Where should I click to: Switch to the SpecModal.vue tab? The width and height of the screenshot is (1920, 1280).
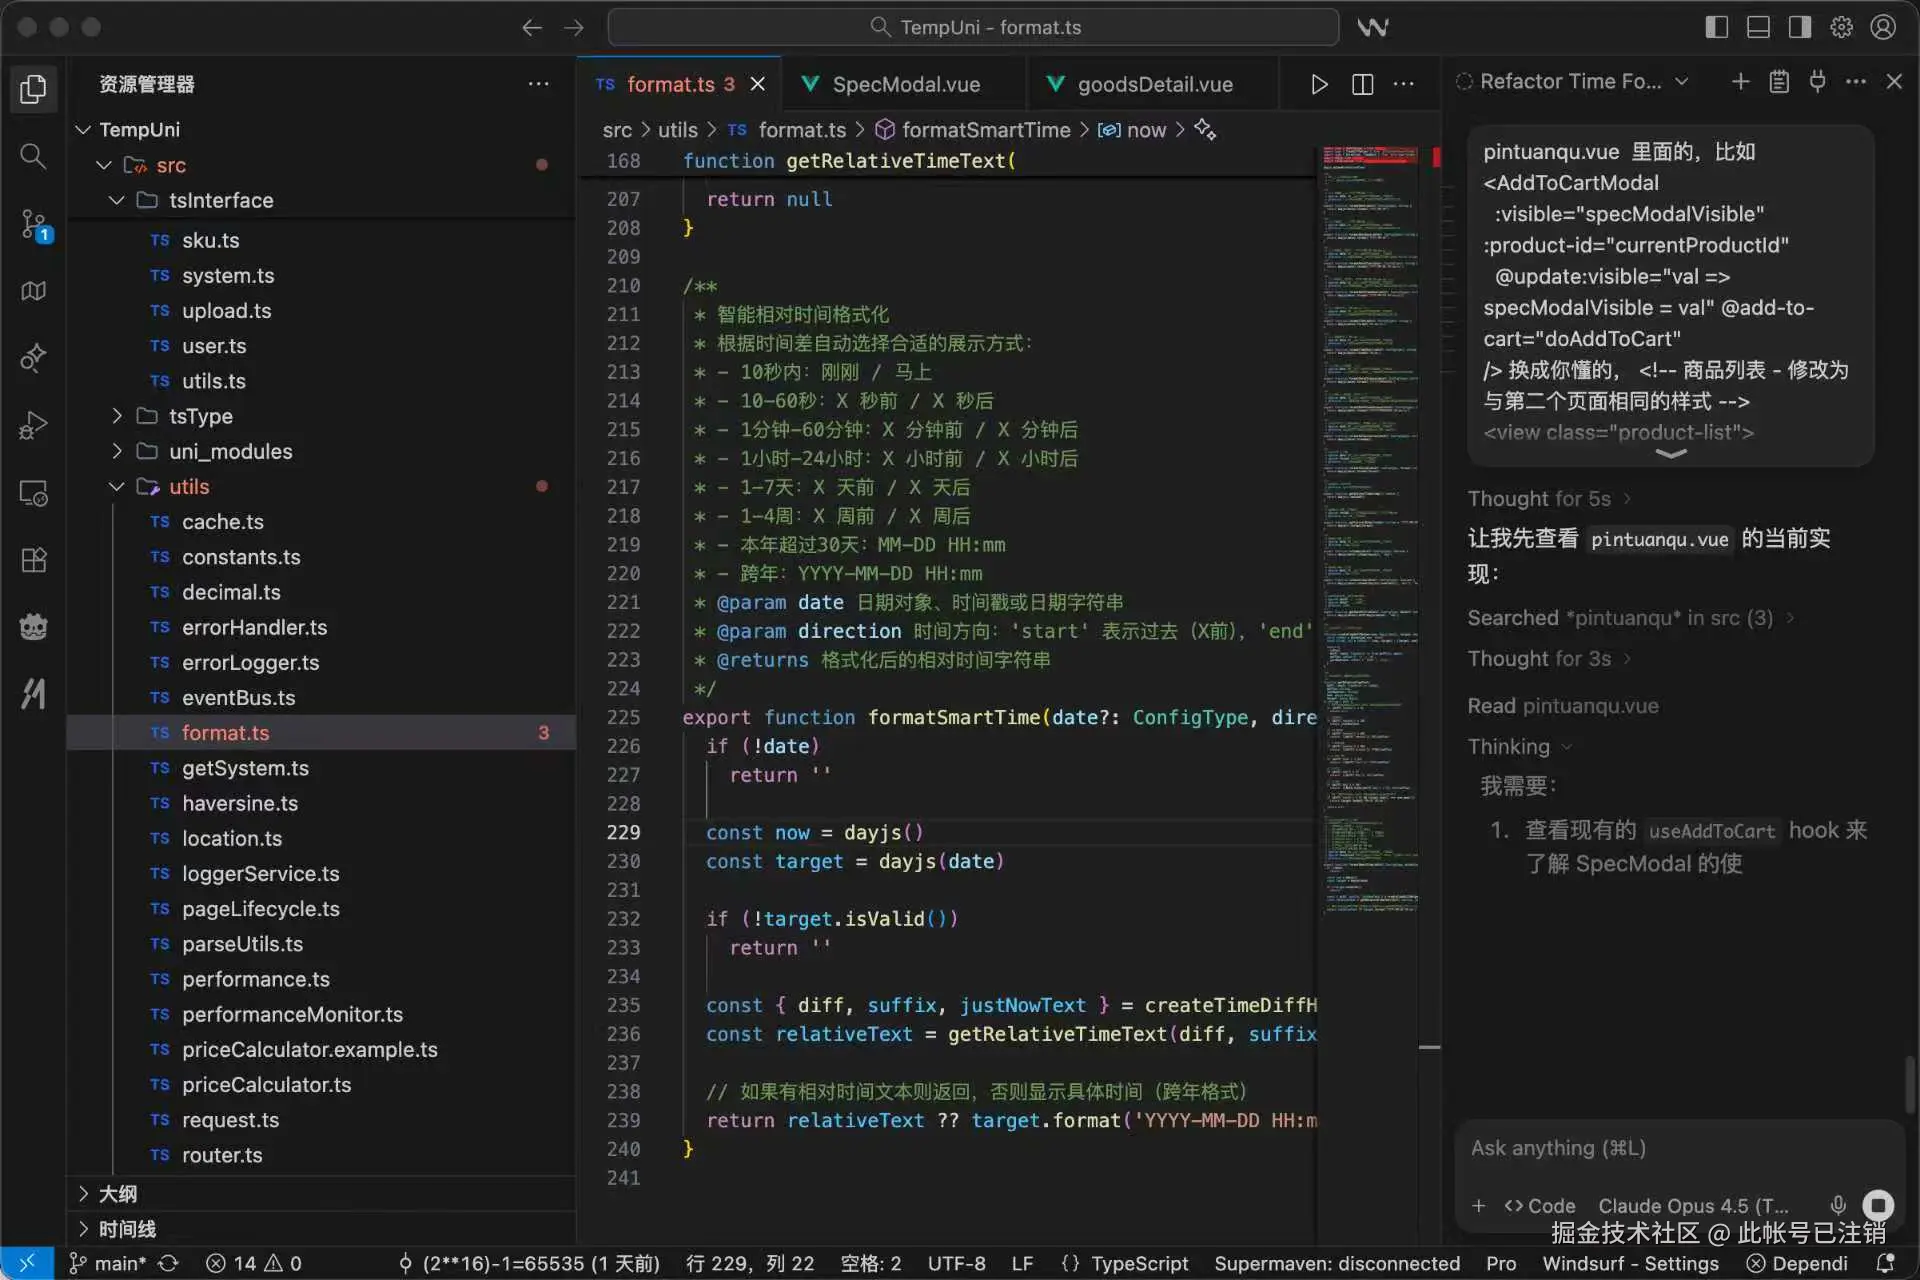tap(905, 84)
